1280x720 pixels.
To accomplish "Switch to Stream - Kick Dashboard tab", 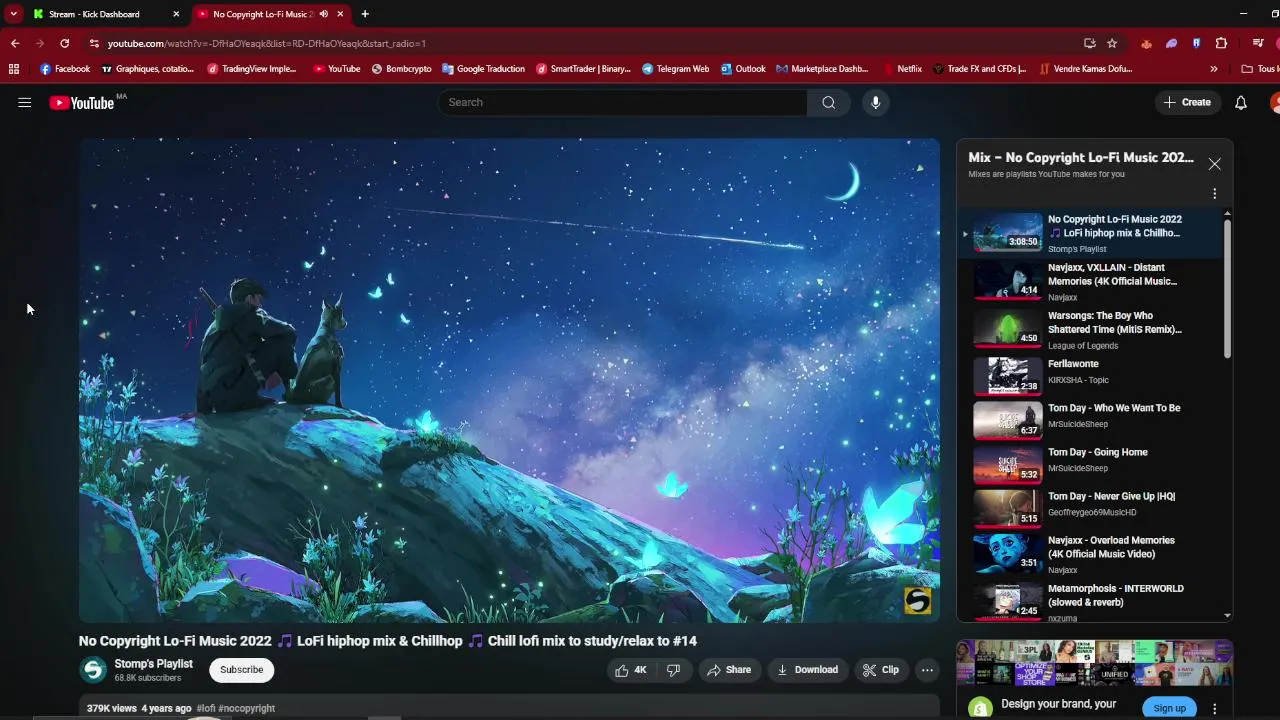I will coord(95,14).
